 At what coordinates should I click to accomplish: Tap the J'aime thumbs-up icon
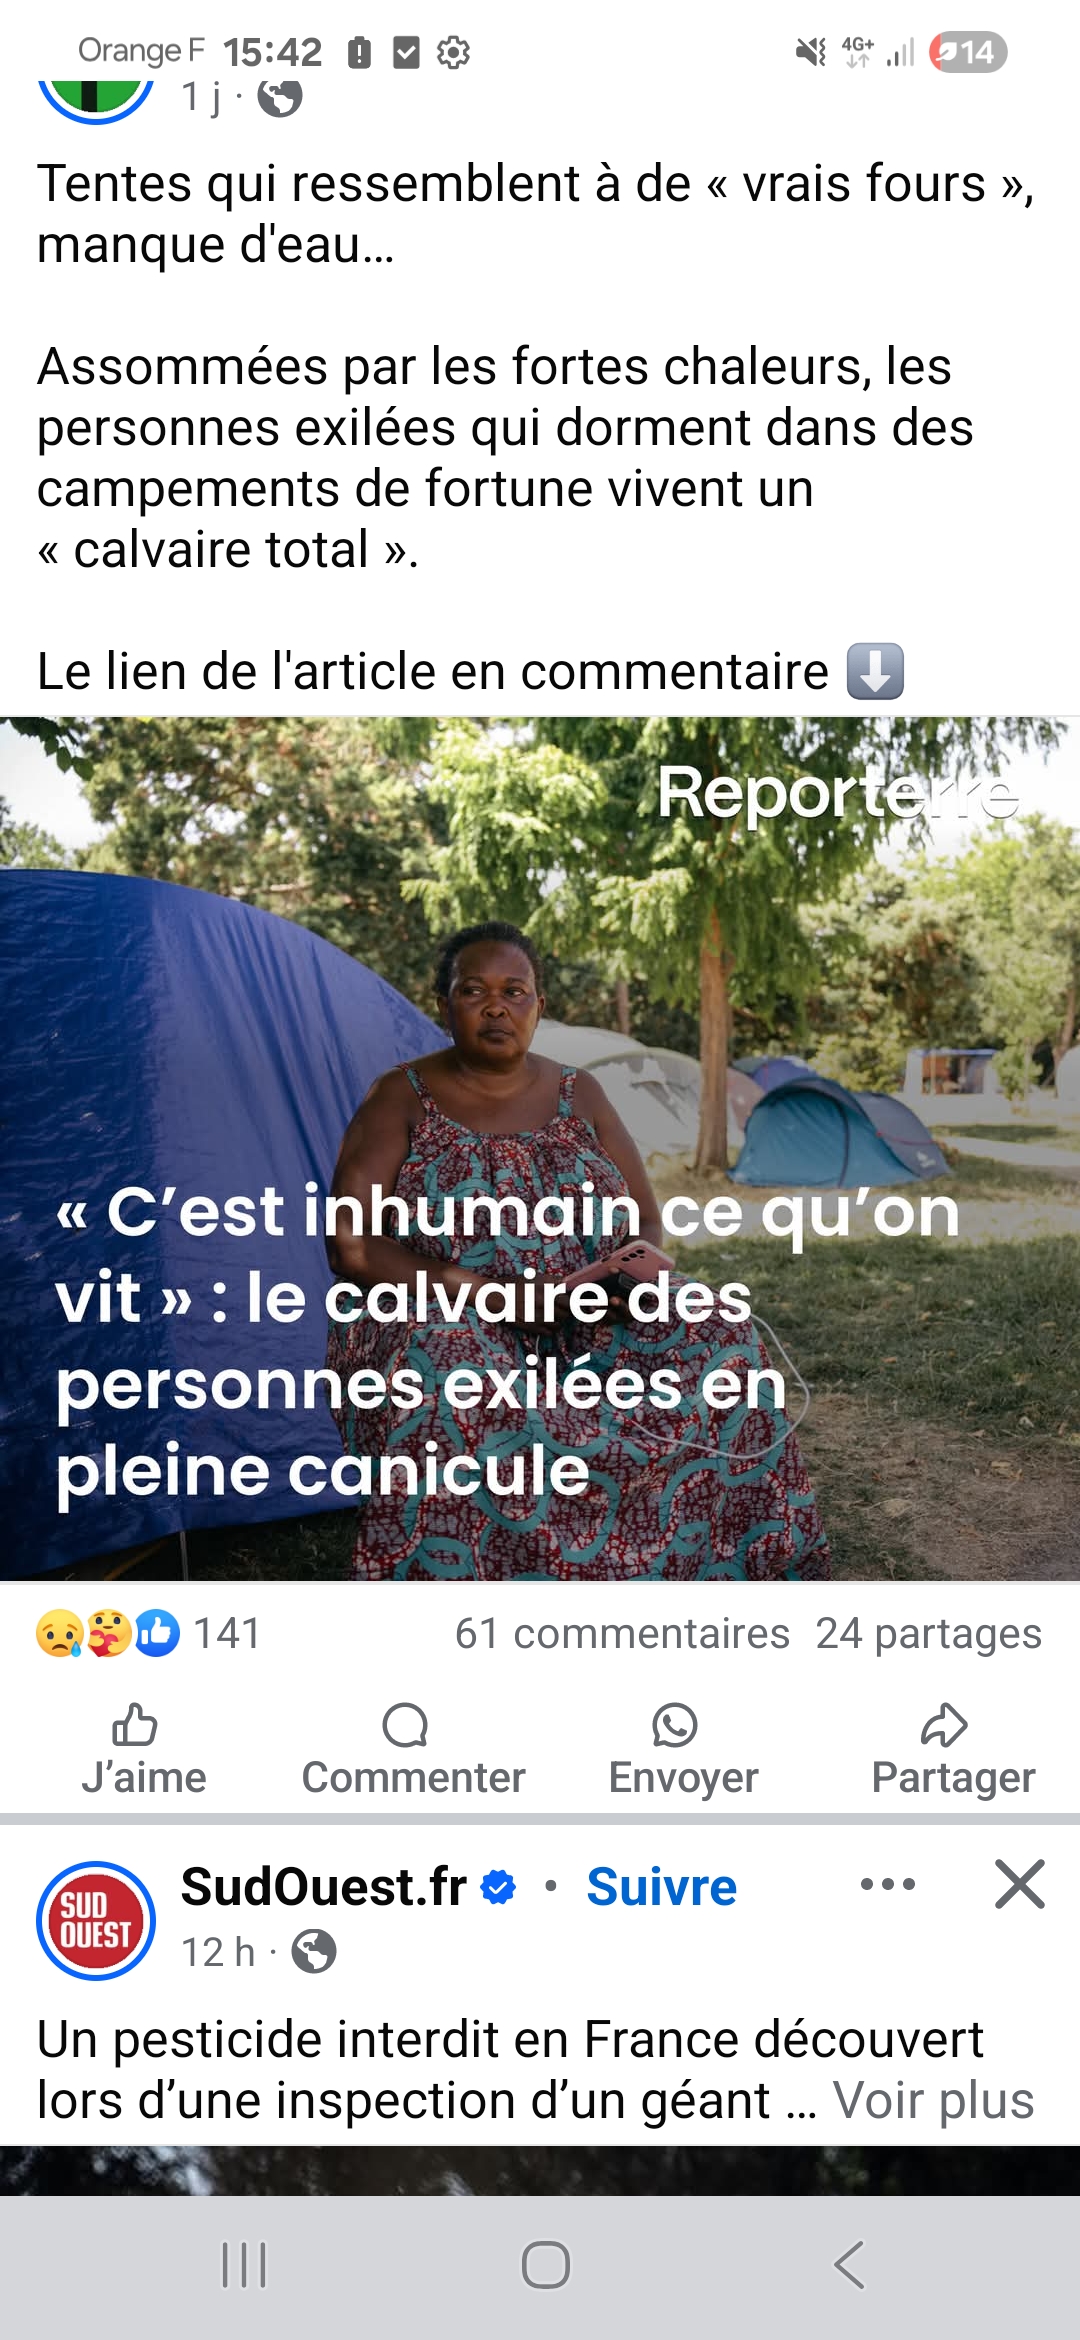click(134, 1725)
